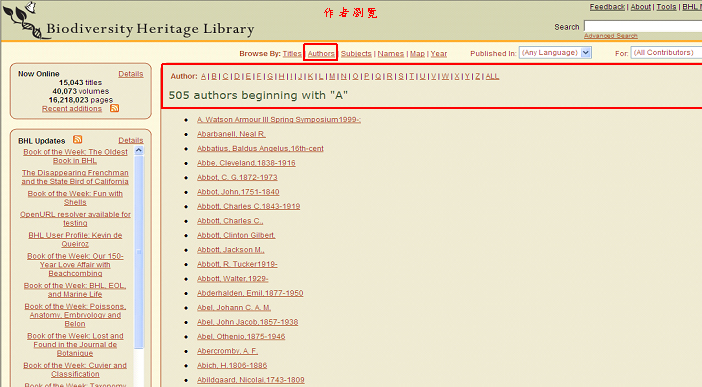Open author Abercromby, A. F.
This screenshot has width=702, height=387.
pyautogui.click(x=227, y=351)
